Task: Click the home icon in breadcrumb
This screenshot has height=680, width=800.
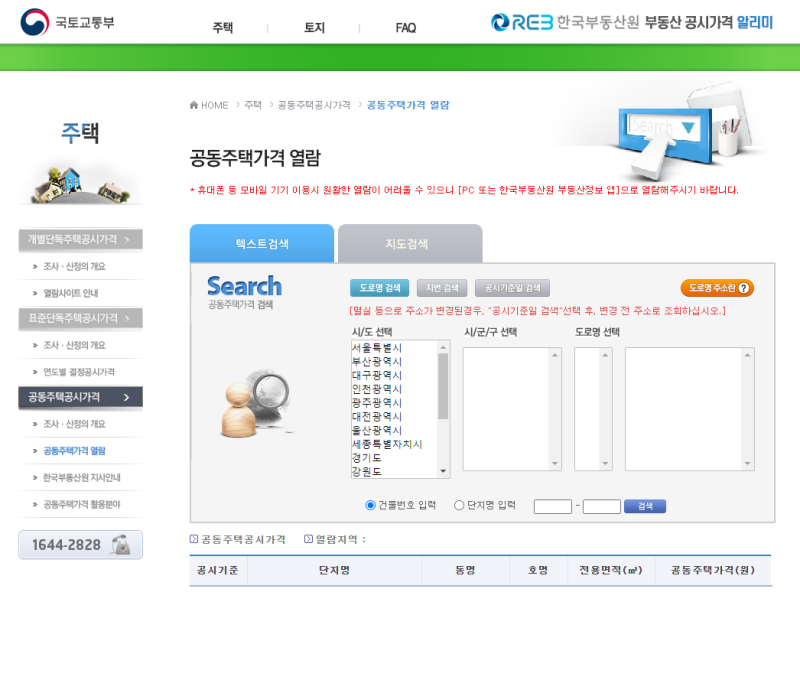Action: click(x=193, y=105)
